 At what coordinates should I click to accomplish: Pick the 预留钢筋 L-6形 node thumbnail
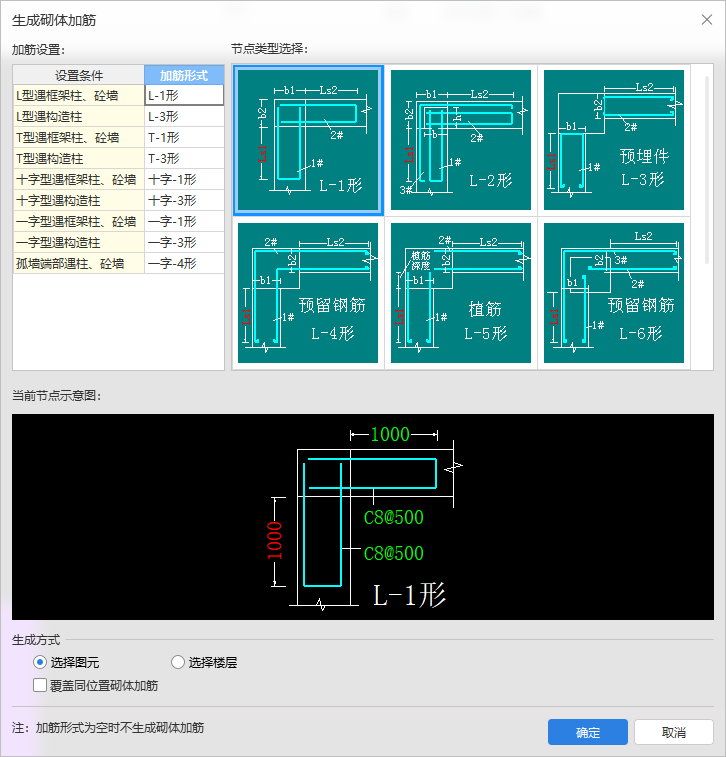point(614,293)
